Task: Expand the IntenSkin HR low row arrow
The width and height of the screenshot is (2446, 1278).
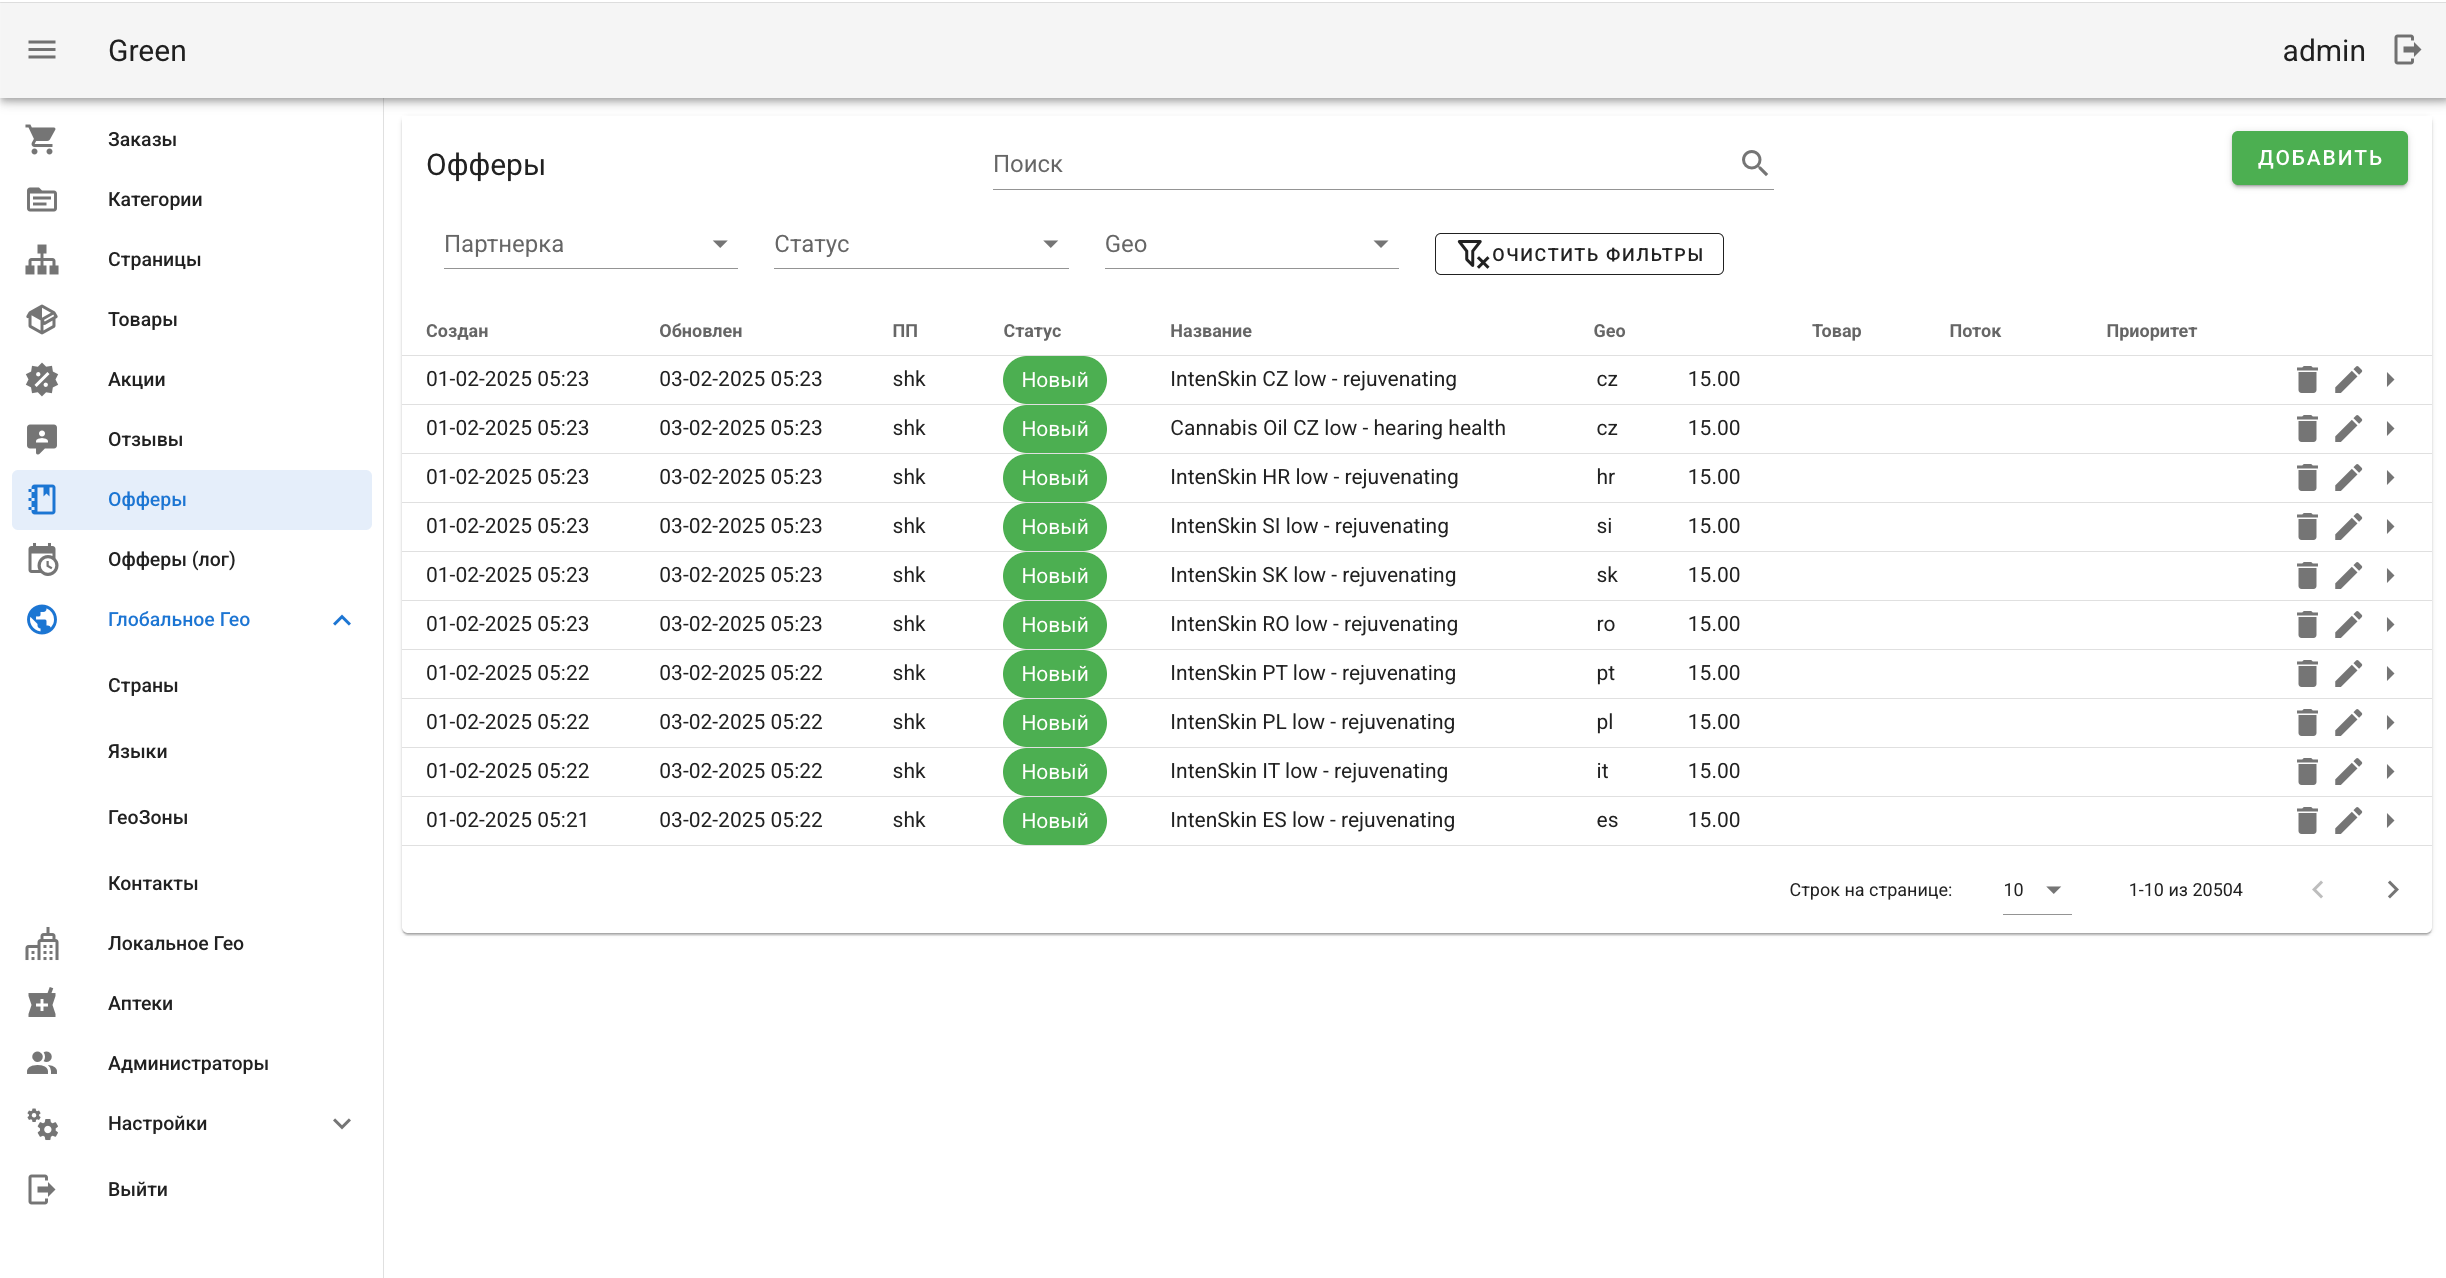Action: click(x=2390, y=478)
